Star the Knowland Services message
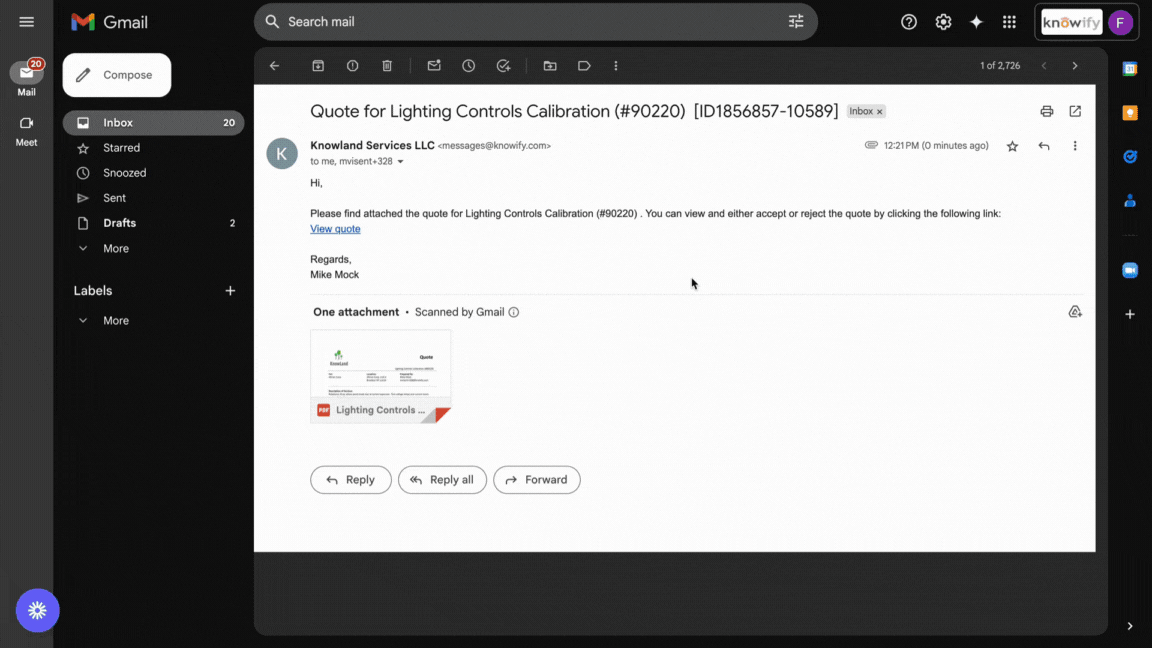This screenshot has height=648, width=1152. tap(1012, 146)
